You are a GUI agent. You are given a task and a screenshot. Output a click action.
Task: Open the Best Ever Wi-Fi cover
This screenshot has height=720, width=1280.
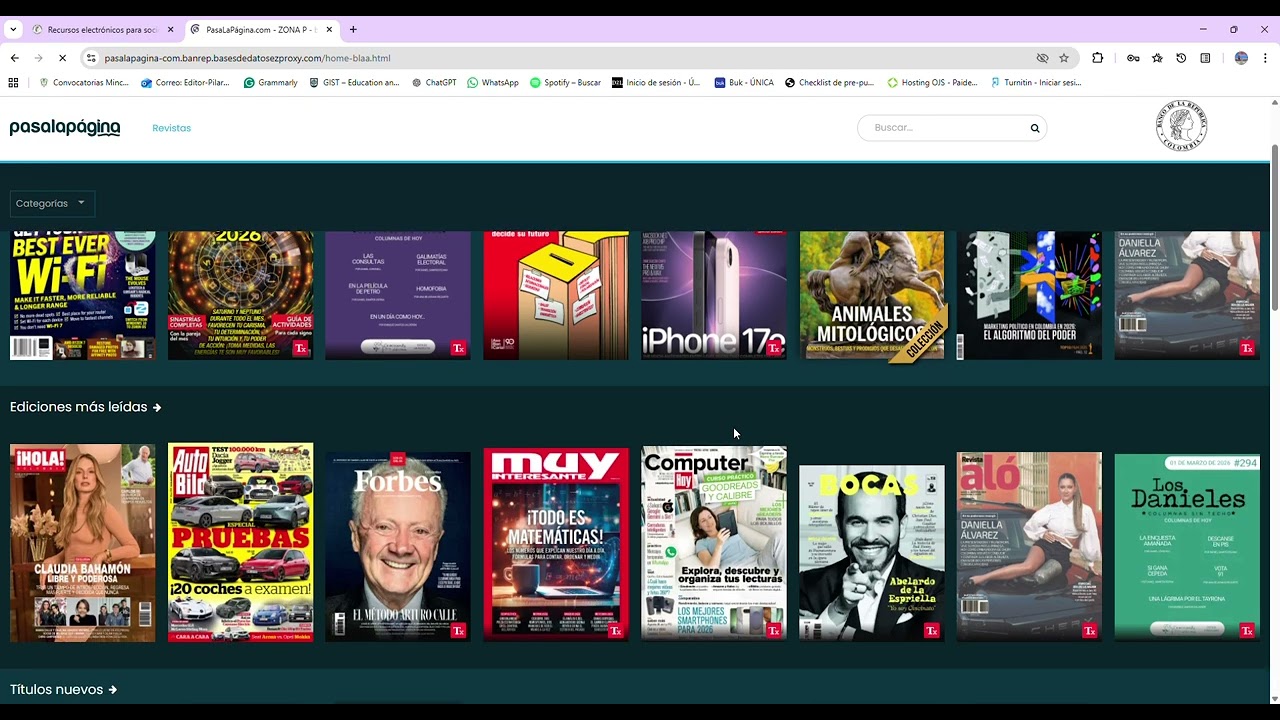click(x=83, y=296)
